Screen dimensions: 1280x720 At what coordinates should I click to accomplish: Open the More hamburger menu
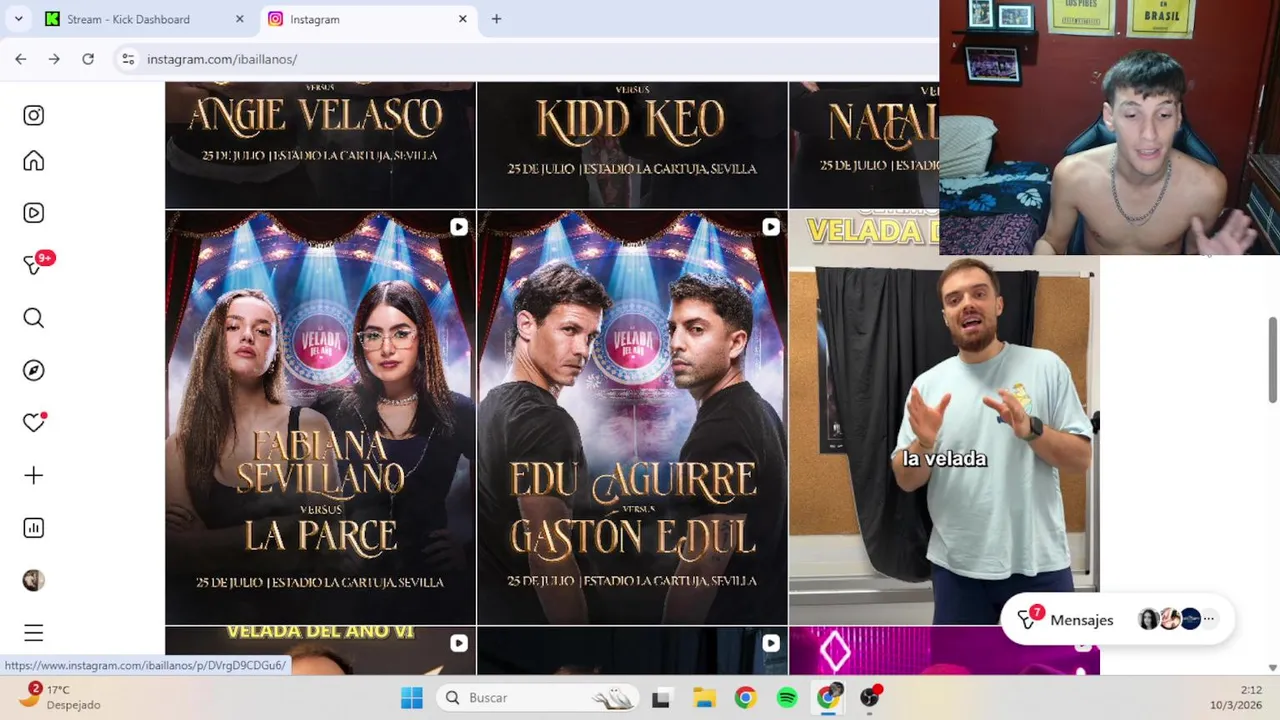(34, 633)
